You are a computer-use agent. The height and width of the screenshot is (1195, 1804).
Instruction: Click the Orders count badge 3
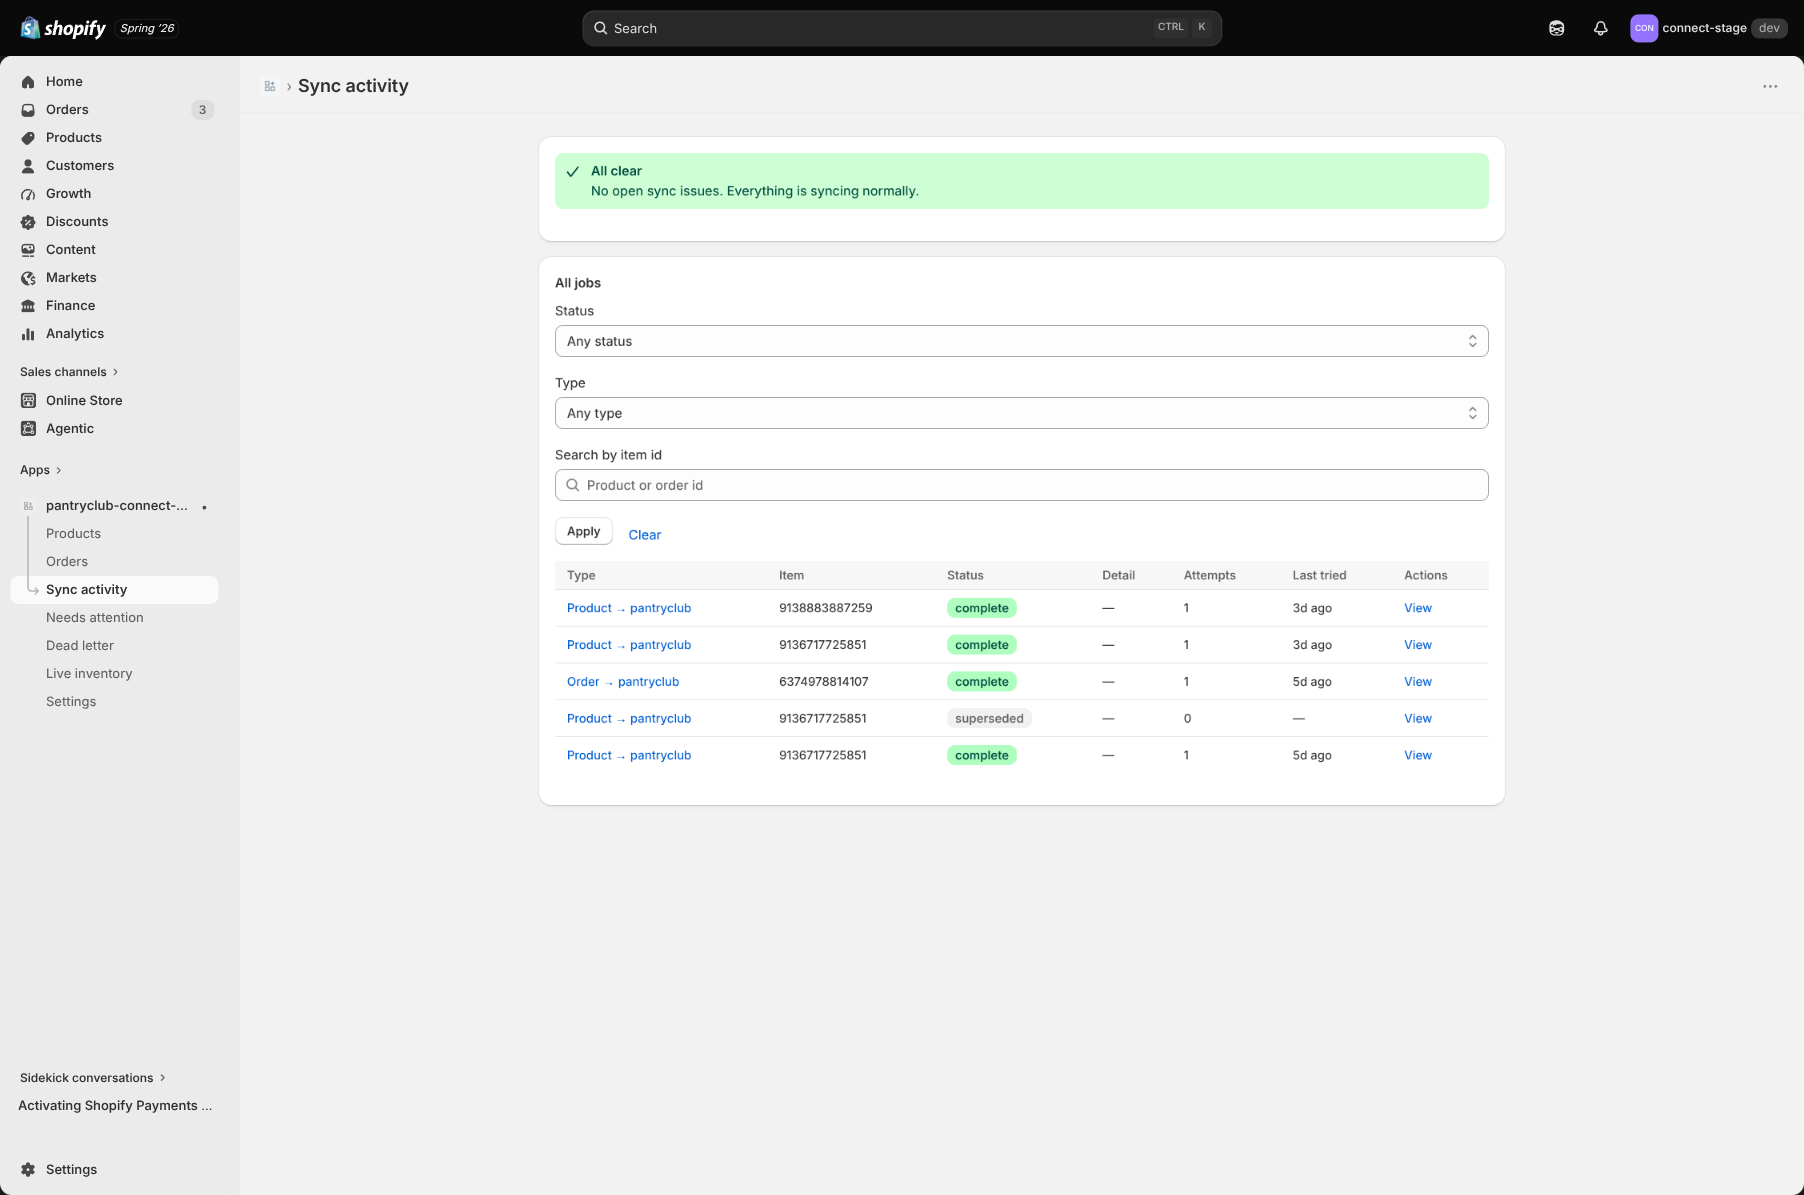point(202,110)
